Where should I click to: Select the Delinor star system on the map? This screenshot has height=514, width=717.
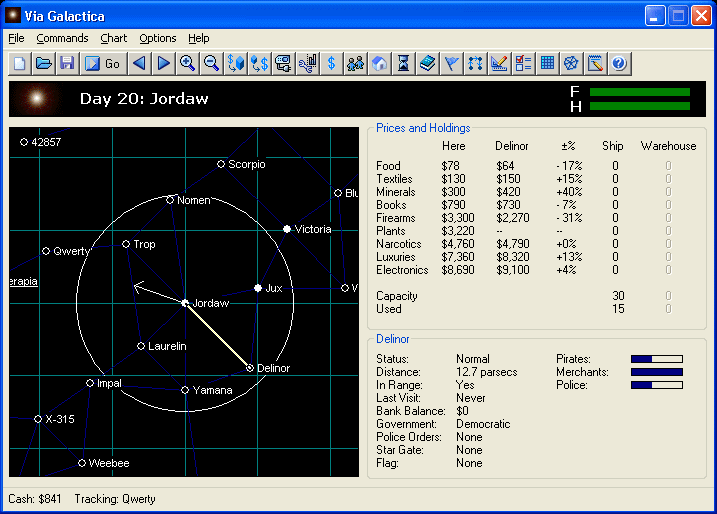point(250,368)
